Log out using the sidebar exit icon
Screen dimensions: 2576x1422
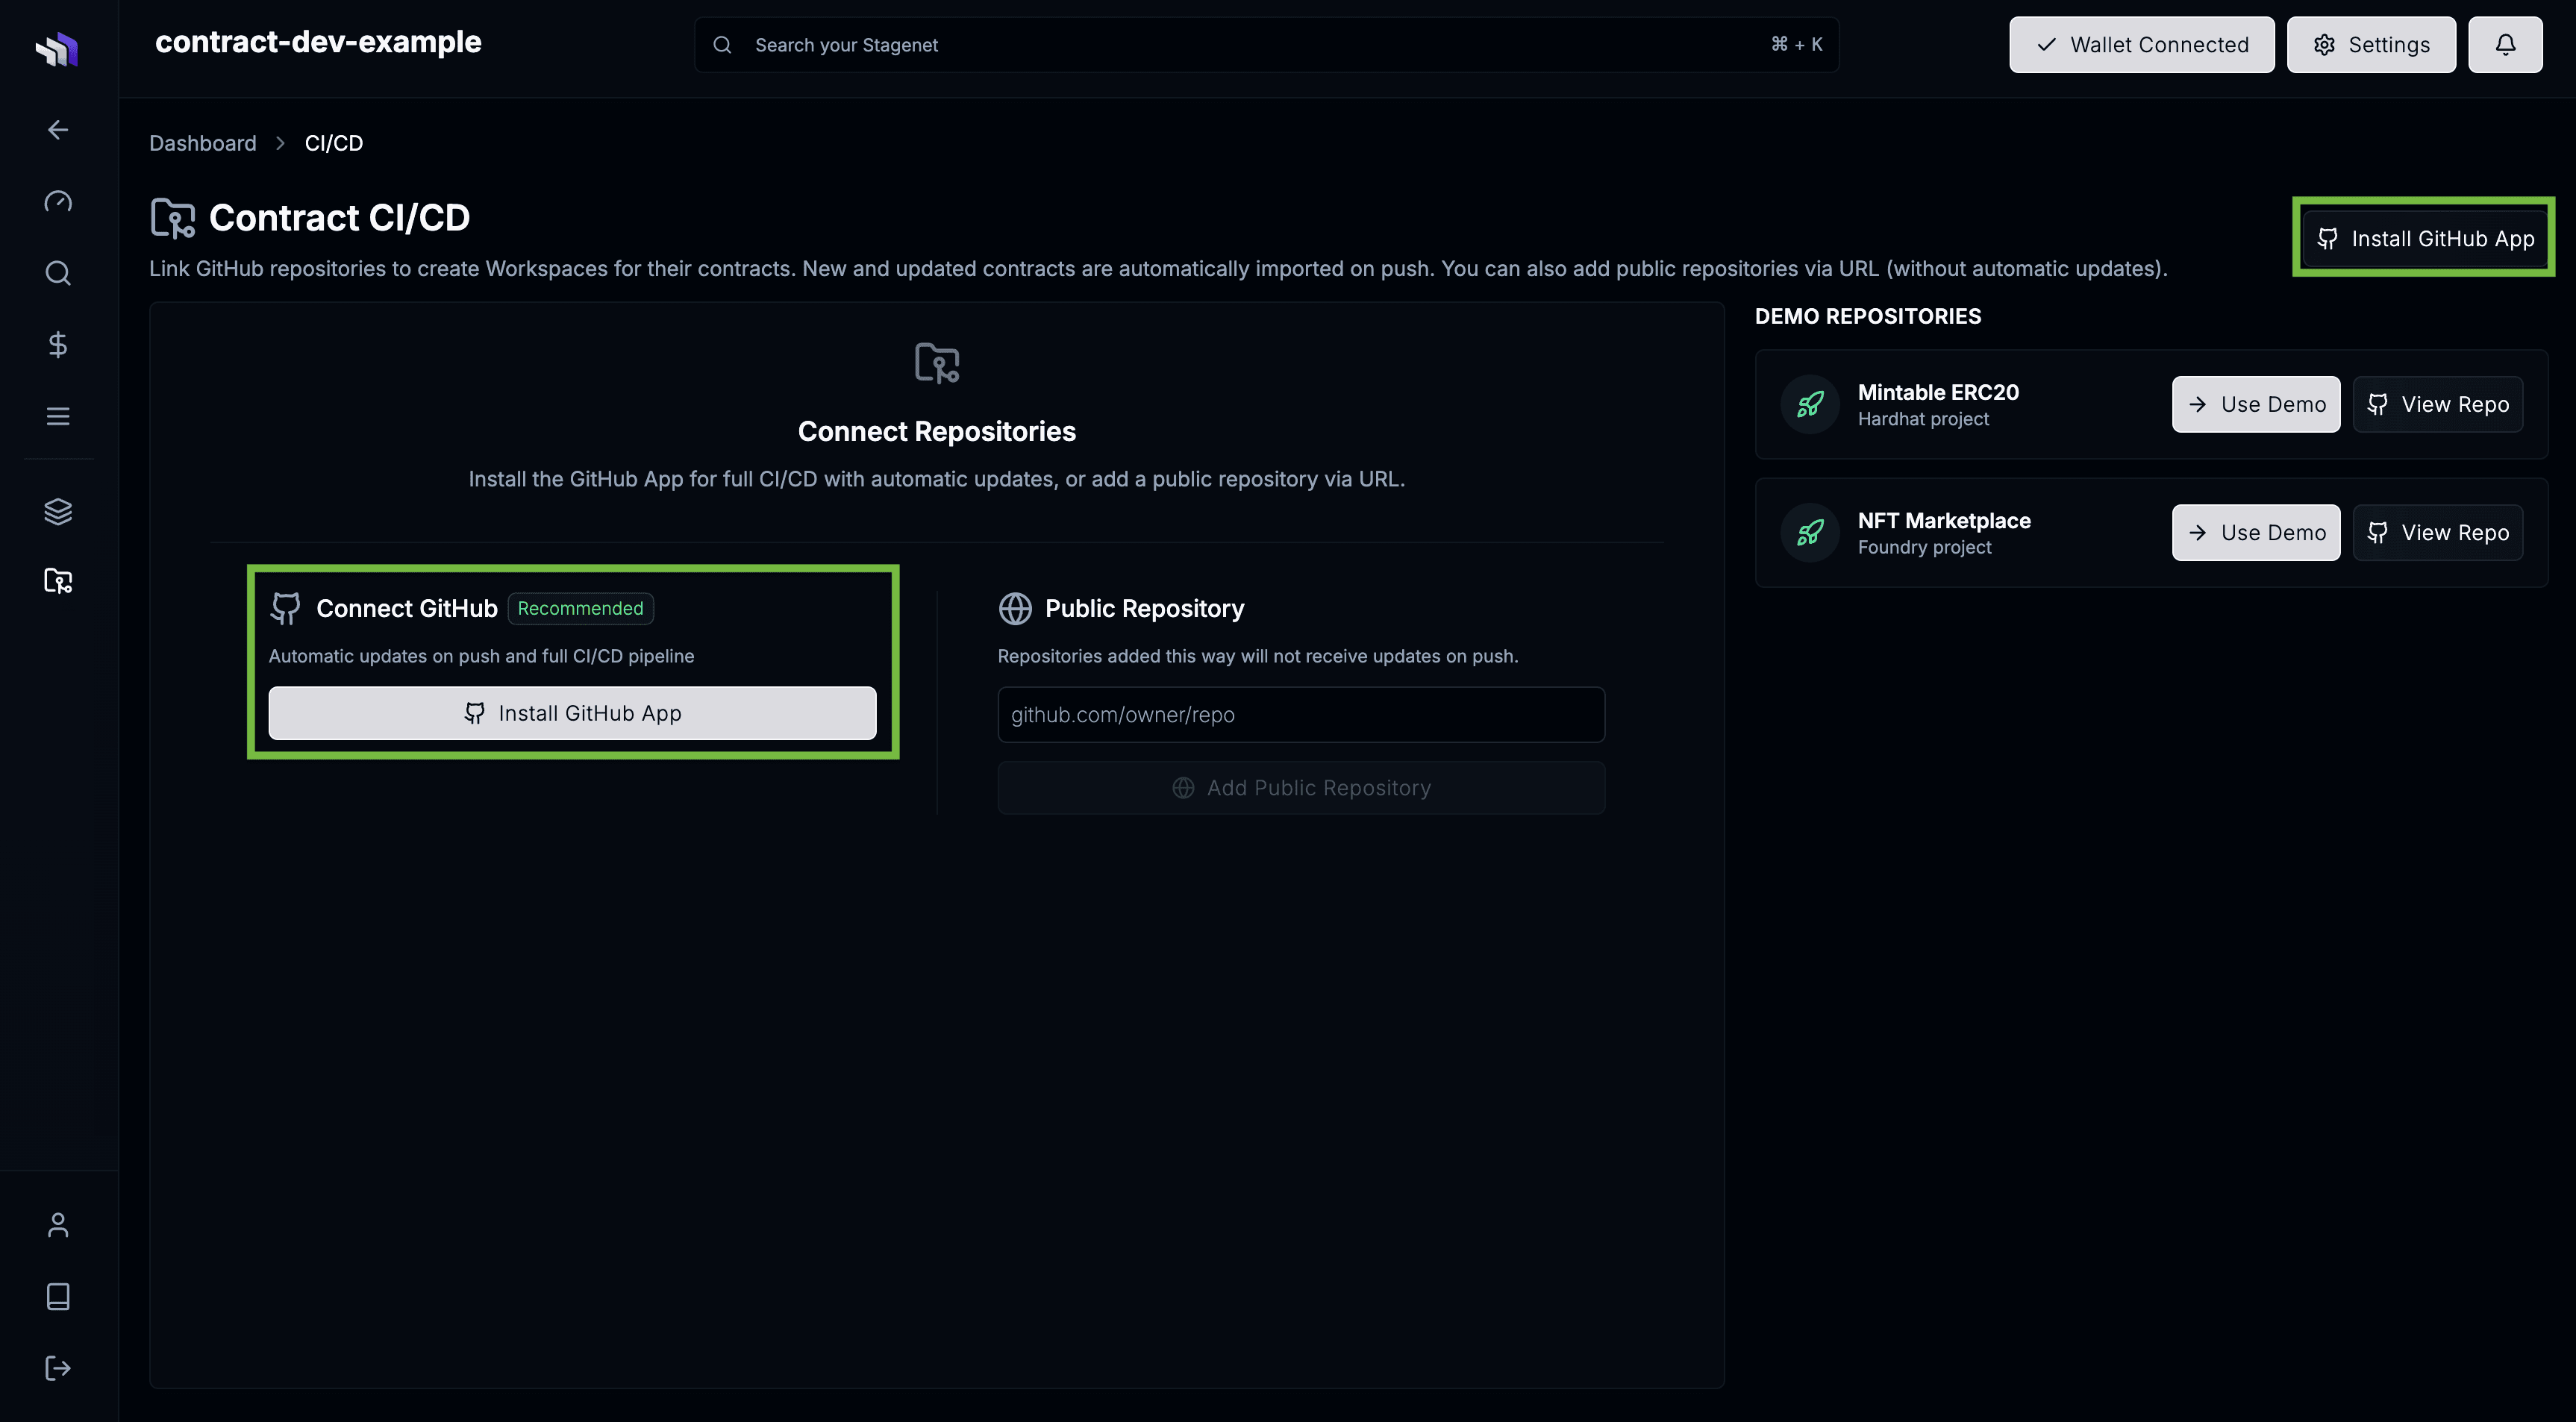pos(58,1368)
